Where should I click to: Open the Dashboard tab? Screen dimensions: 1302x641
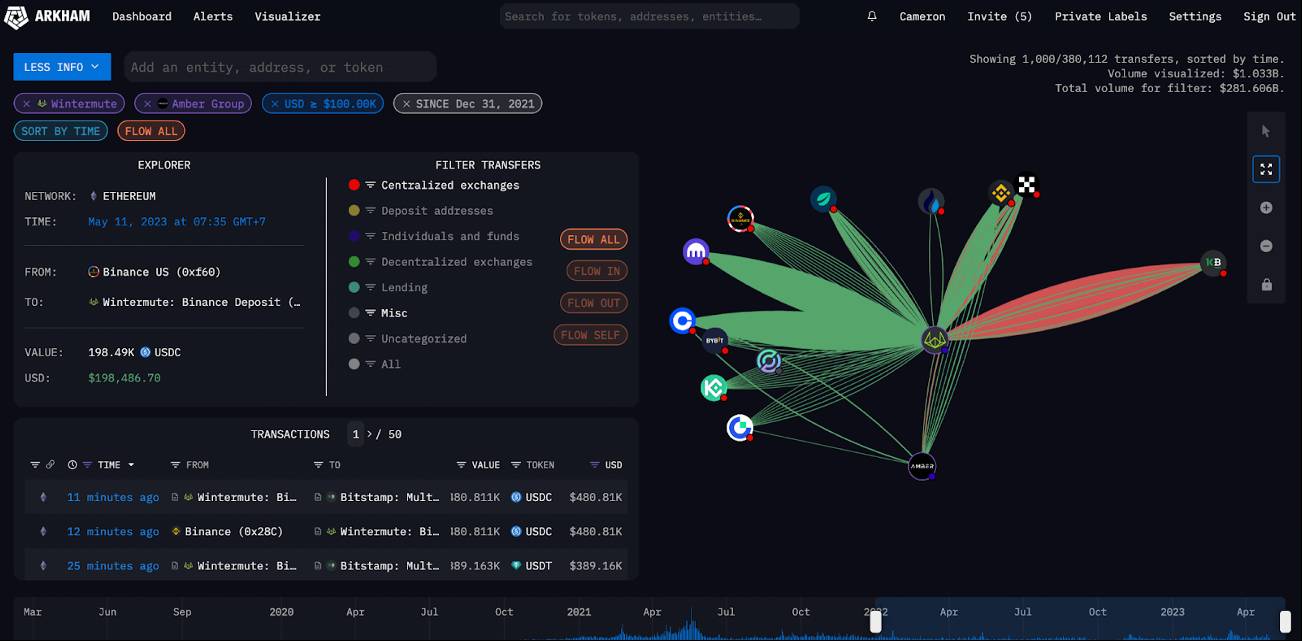(x=142, y=17)
